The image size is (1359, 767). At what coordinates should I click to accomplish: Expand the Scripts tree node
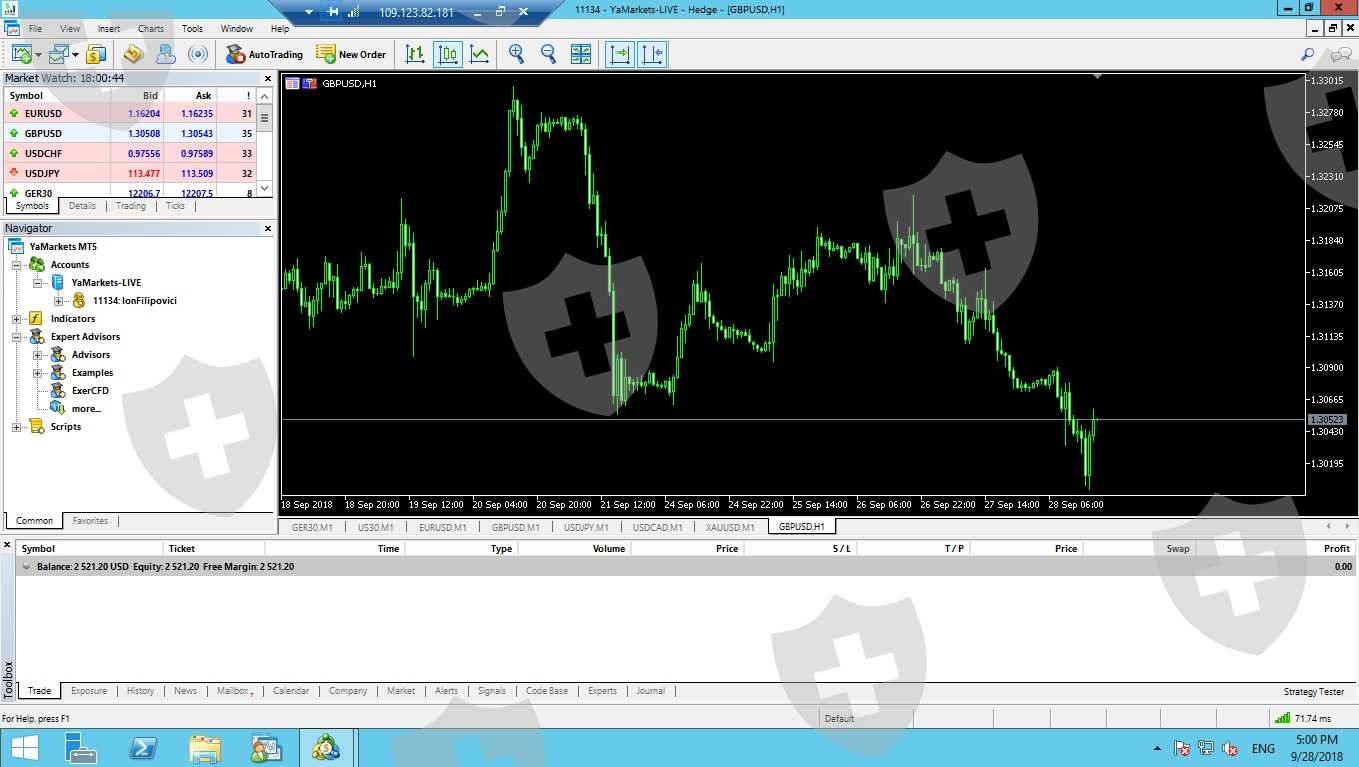coord(17,427)
